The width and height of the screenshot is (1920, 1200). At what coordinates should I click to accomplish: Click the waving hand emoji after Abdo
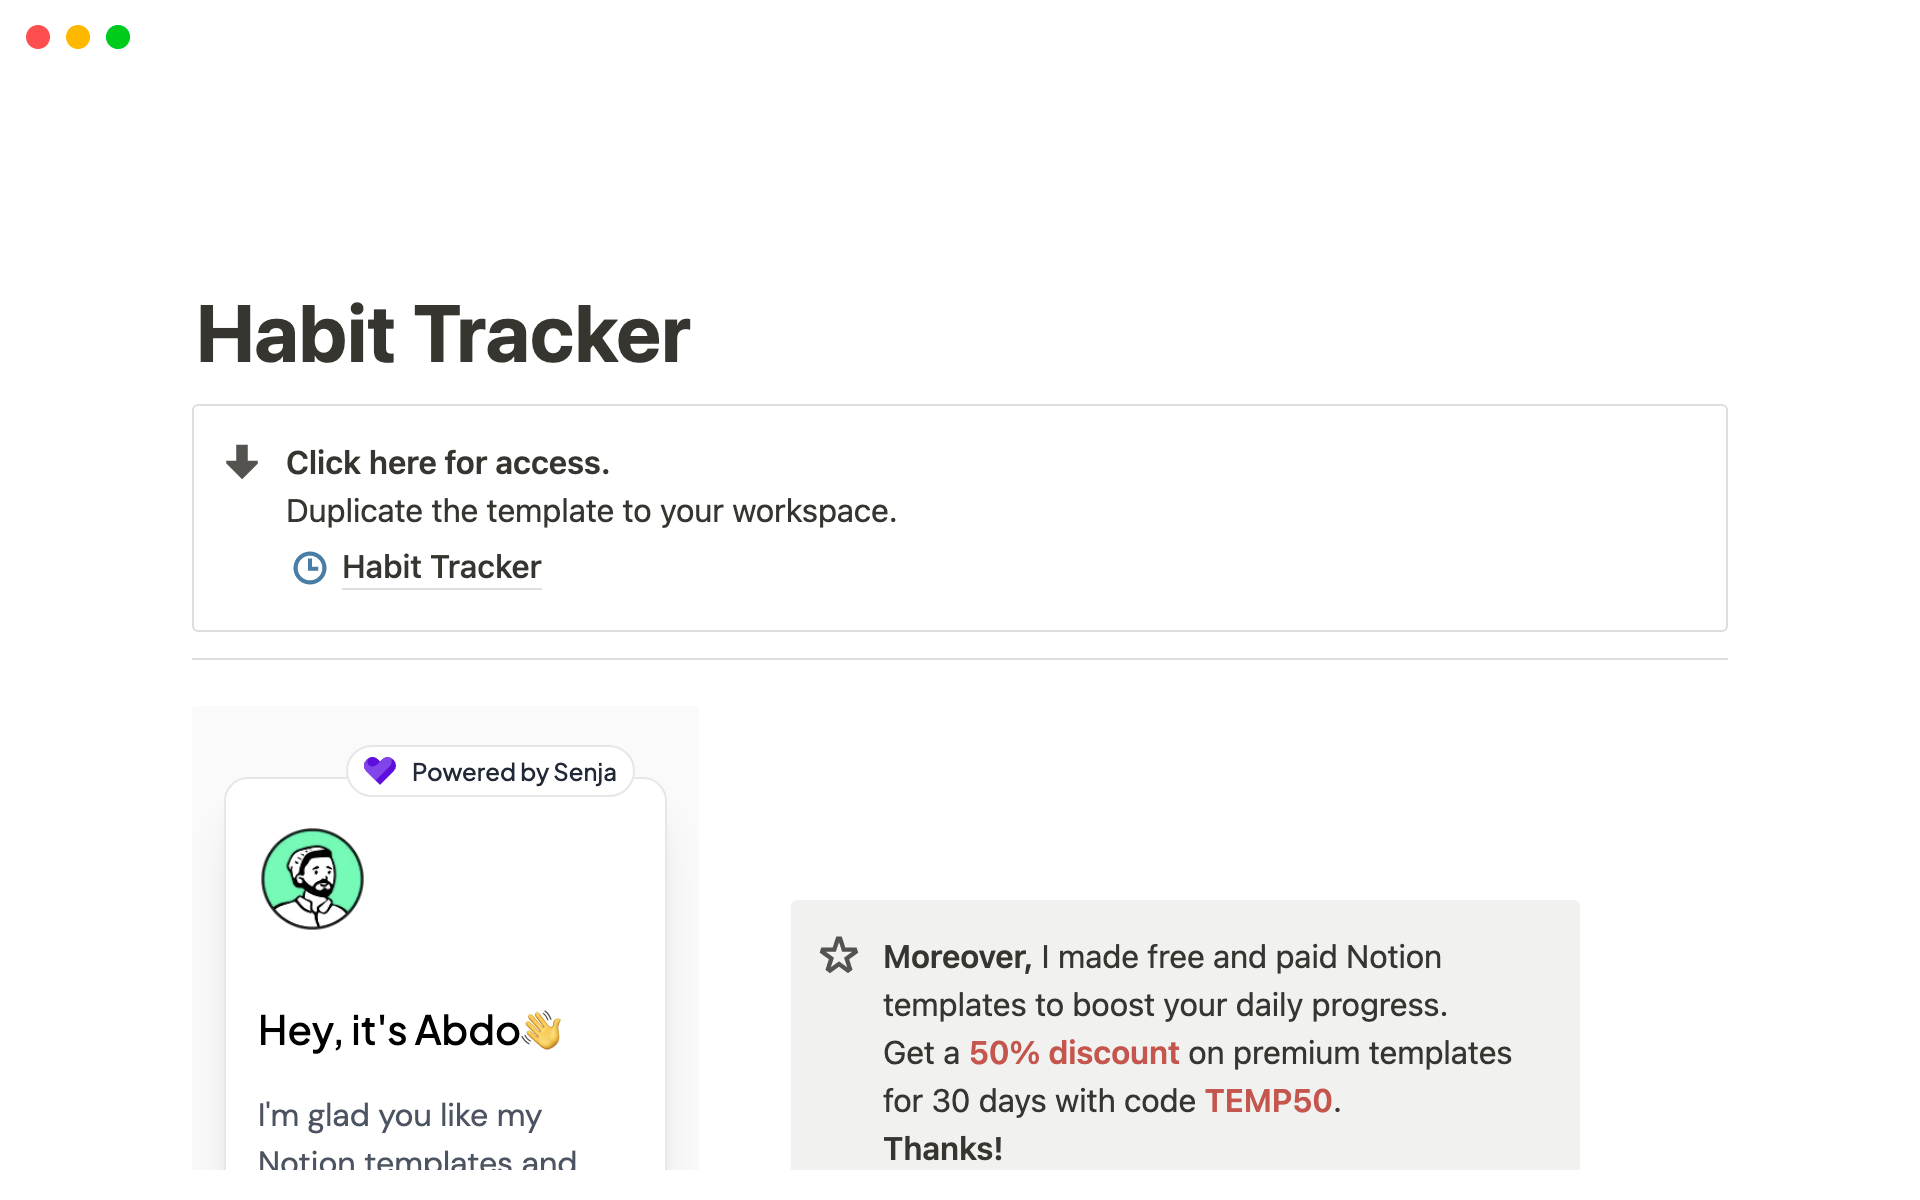[x=543, y=1030]
